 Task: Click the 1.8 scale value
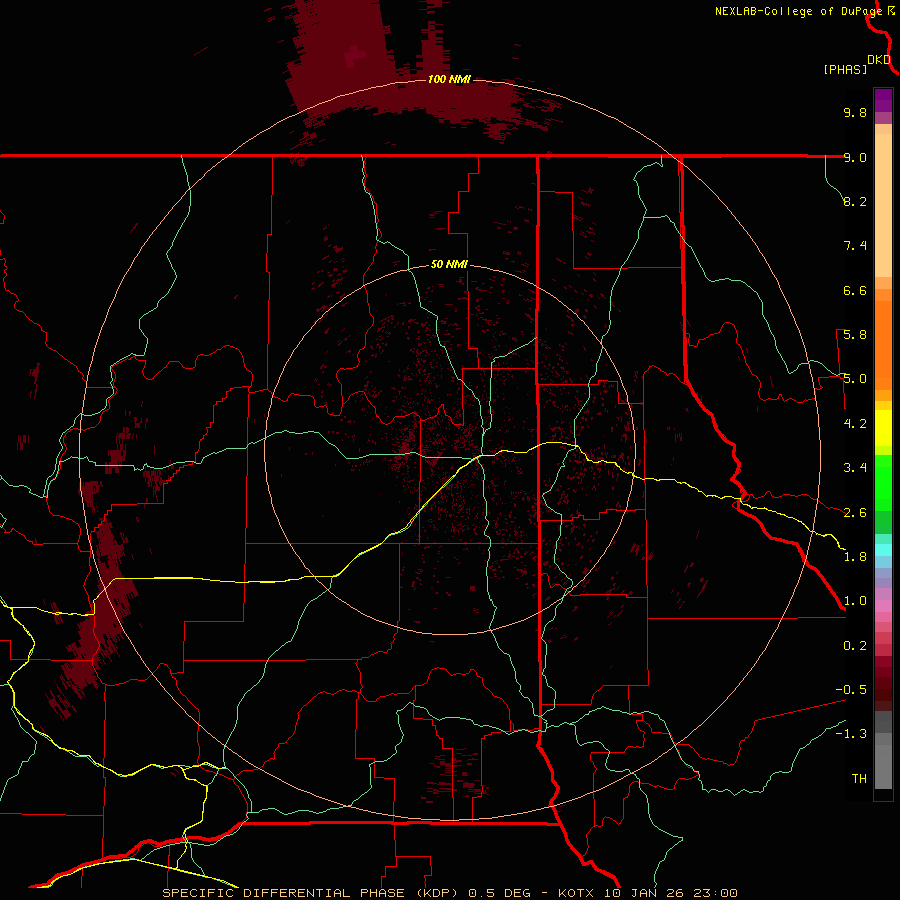pos(855,557)
